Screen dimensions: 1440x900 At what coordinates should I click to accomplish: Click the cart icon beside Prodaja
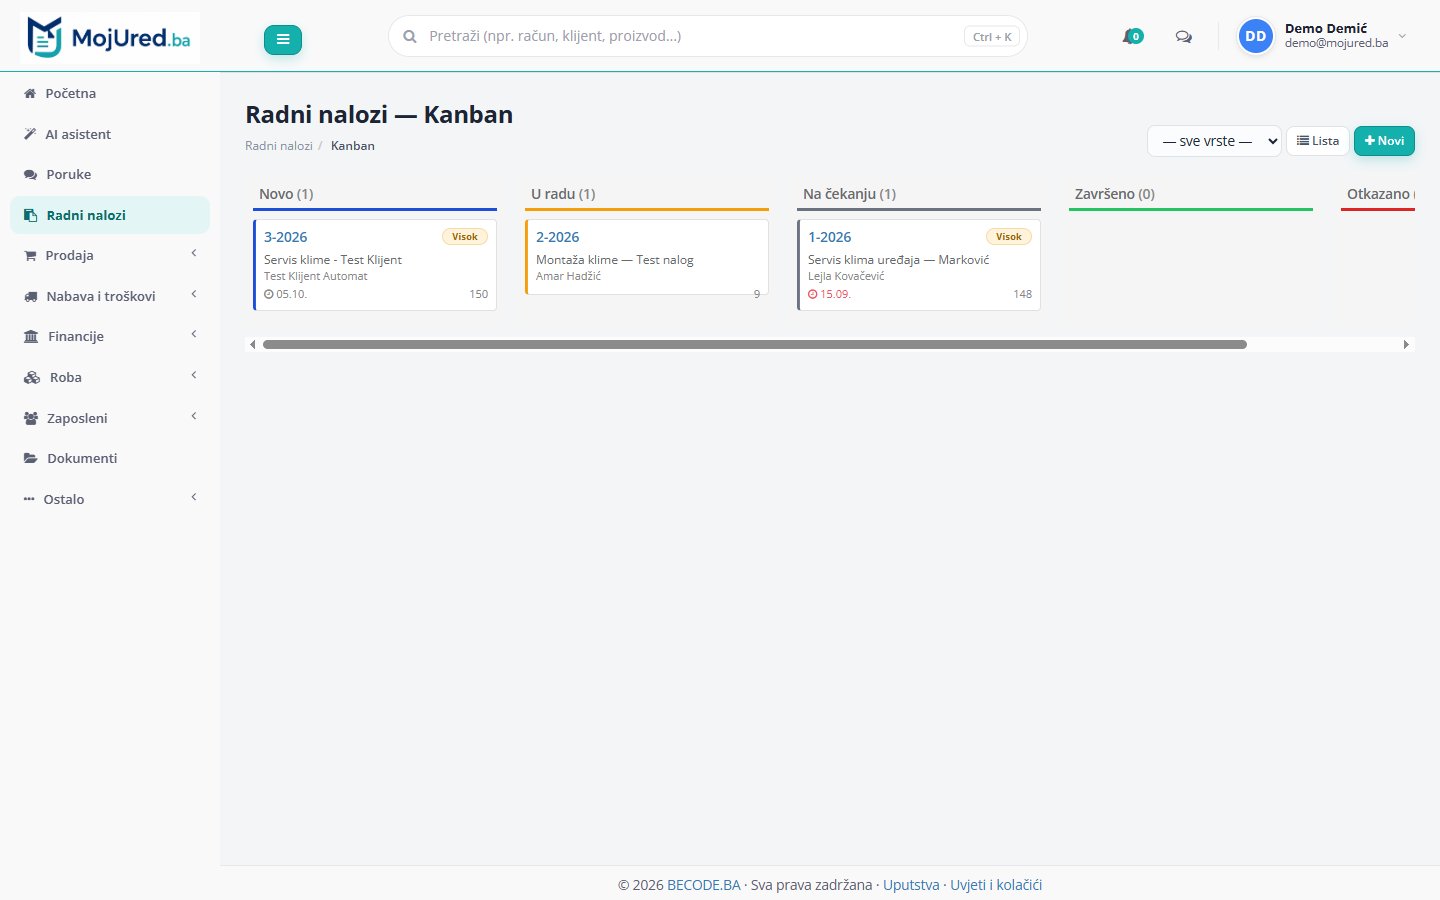pyautogui.click(x=30, y=255)
